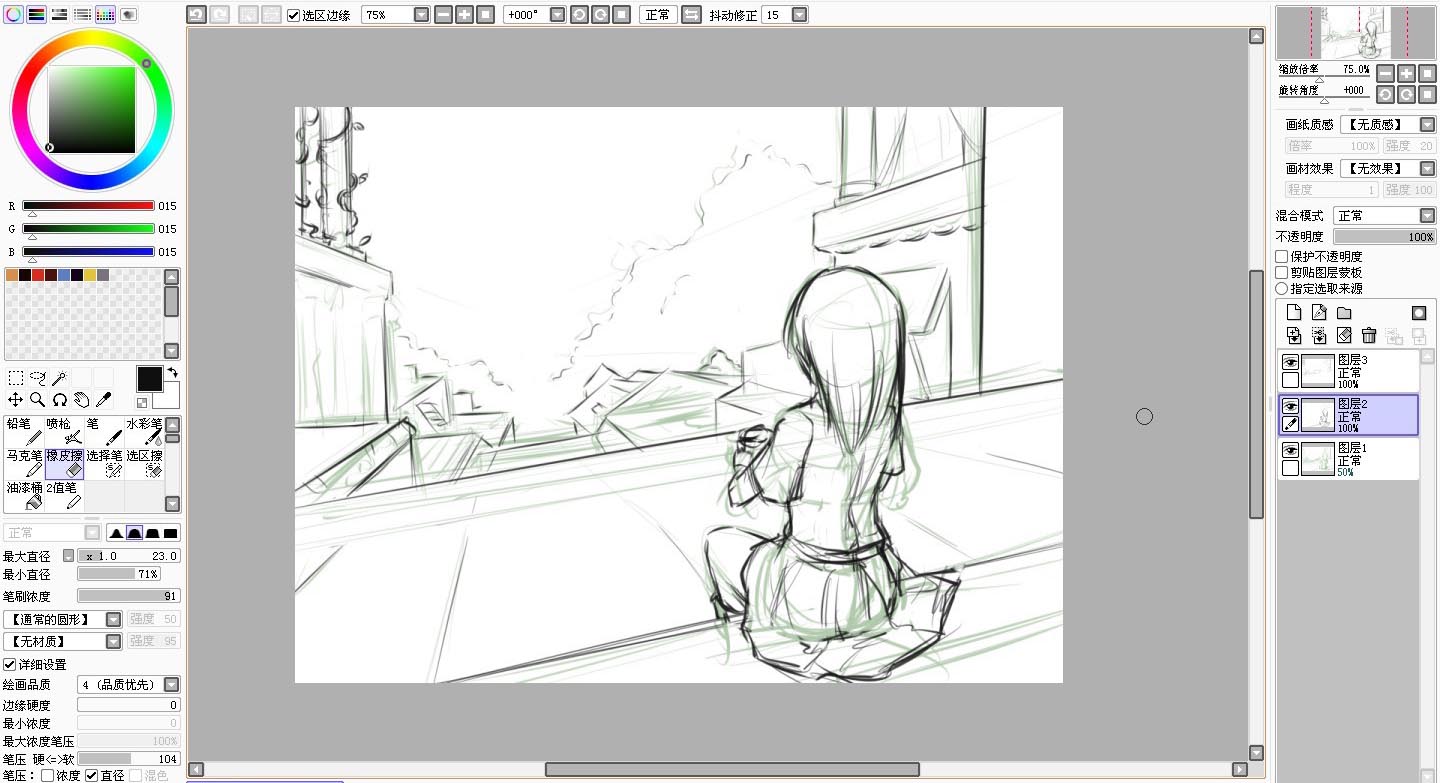Activate the magic wand tool

[x=60, y=378]
